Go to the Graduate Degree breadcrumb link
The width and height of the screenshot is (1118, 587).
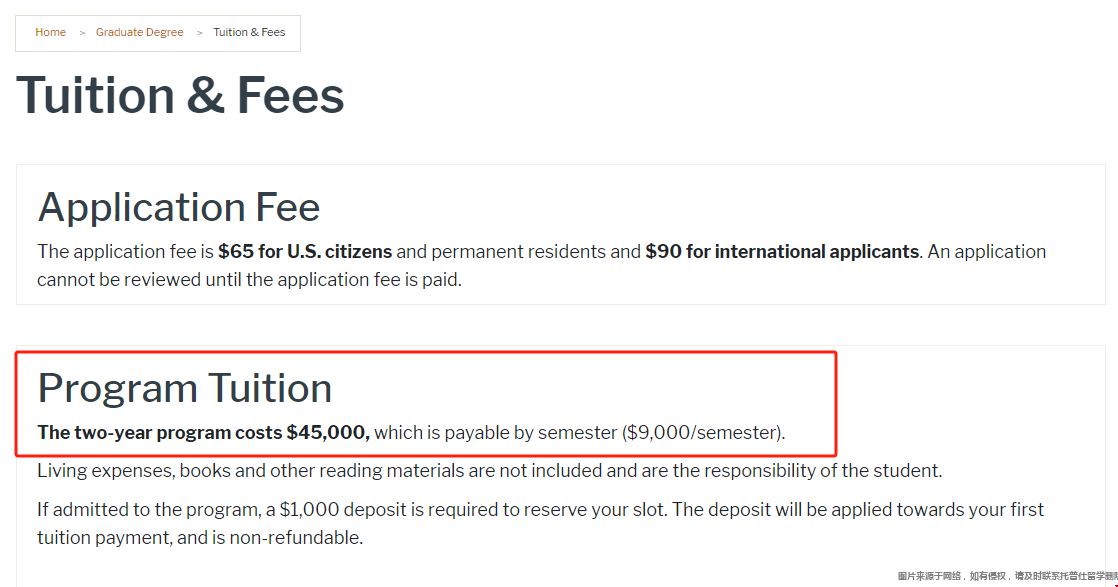coord(139,32)
